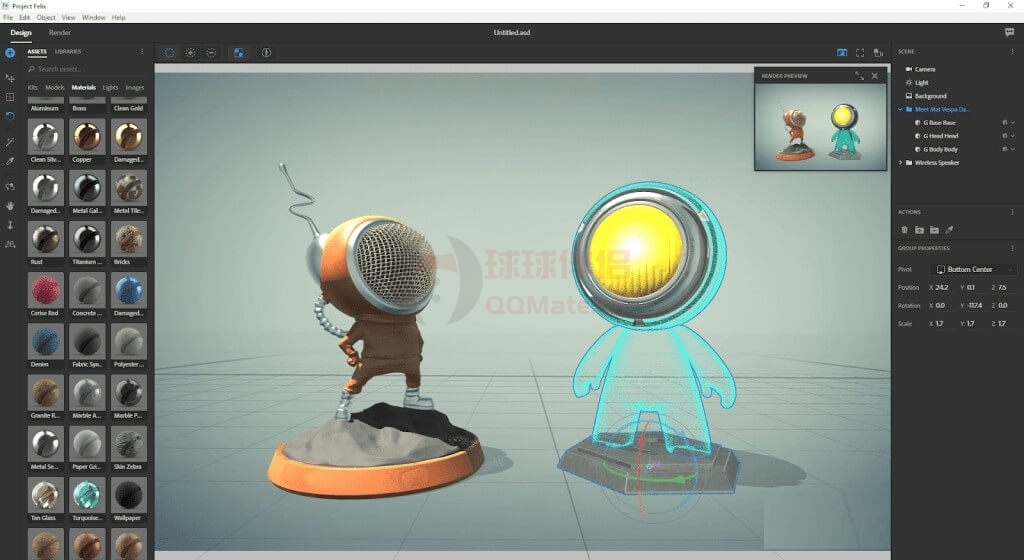
Task: Open the Lights assets category
Action: 110,87
